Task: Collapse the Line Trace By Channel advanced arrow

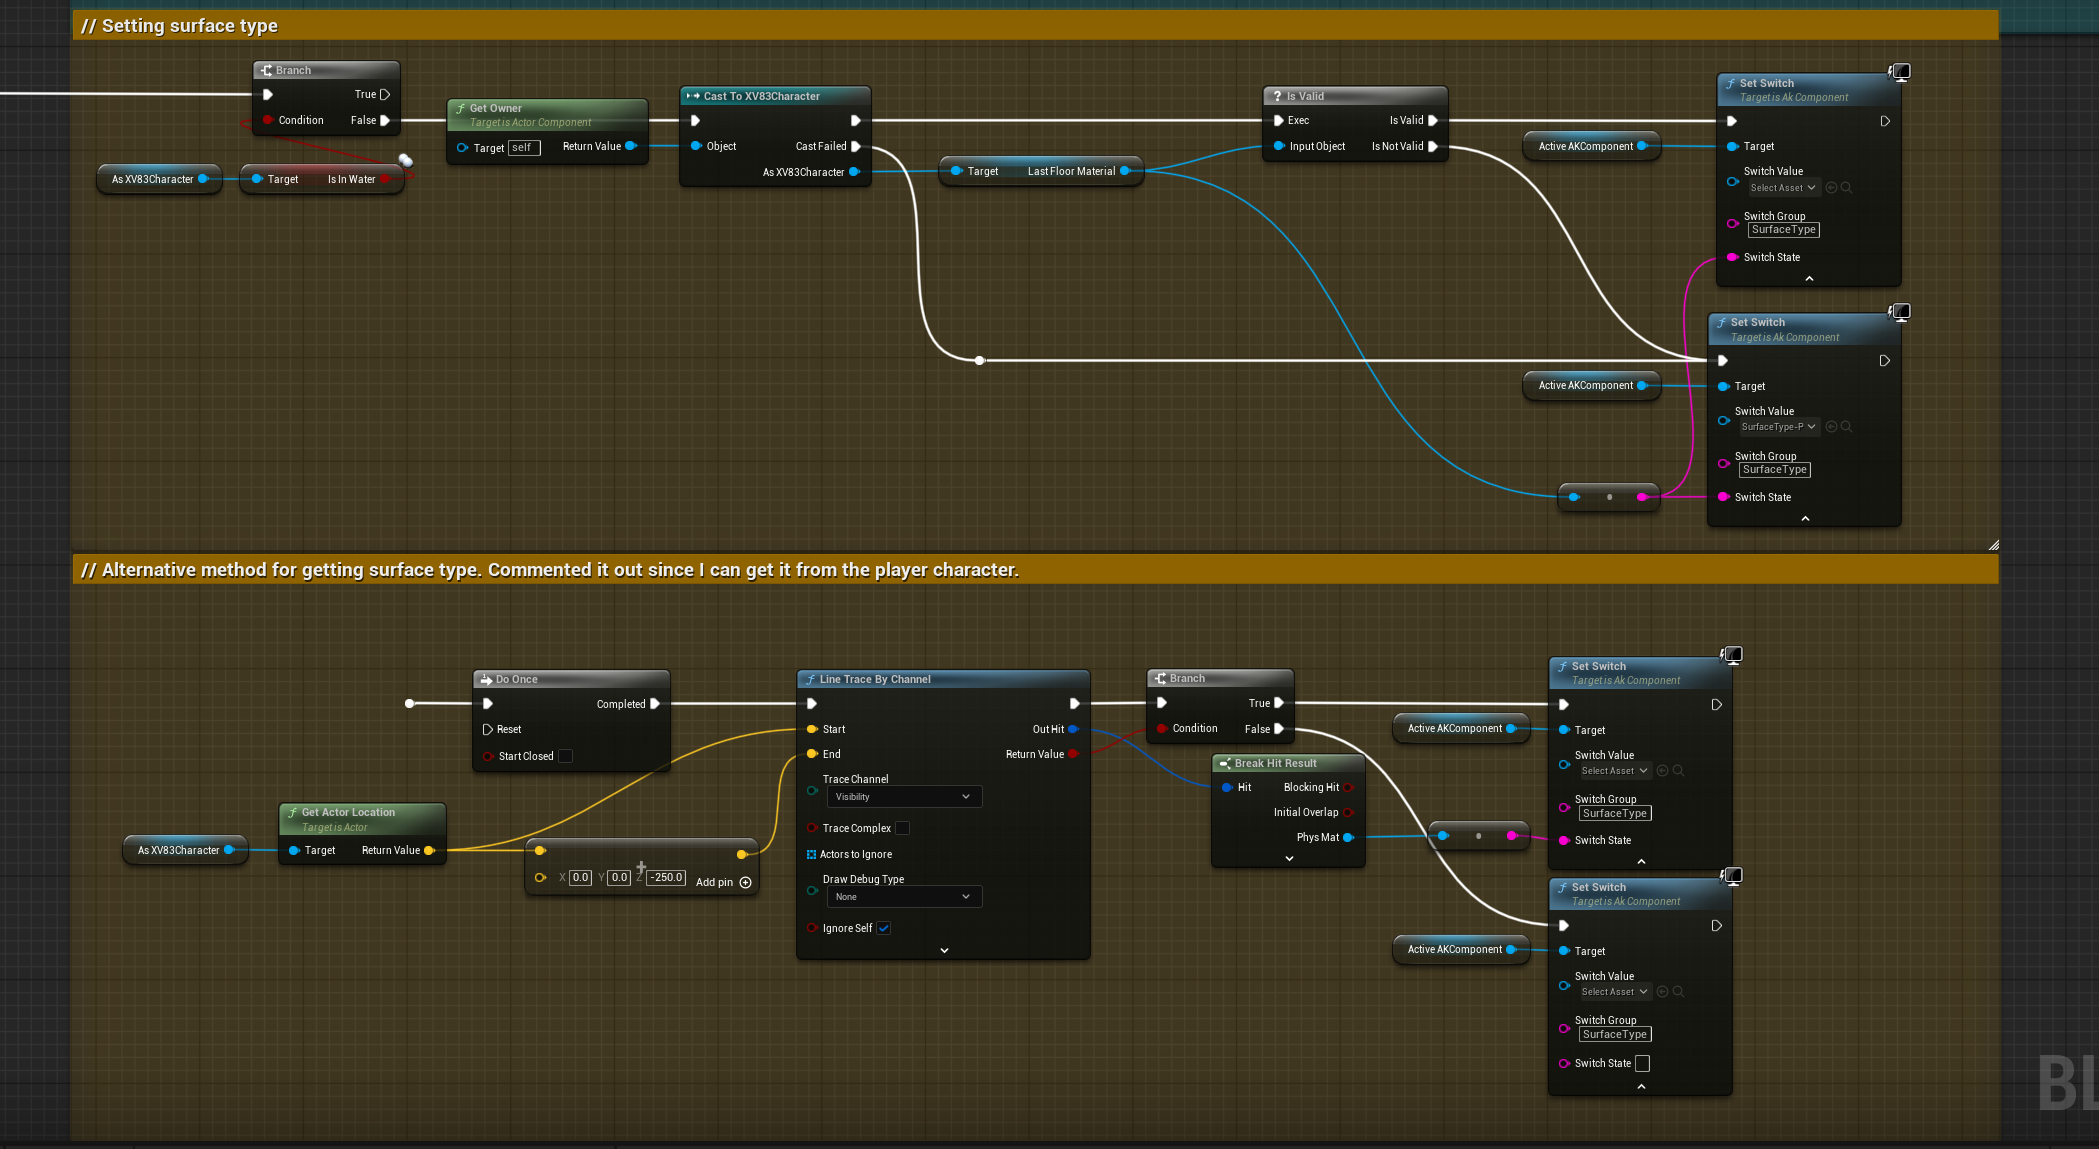Action: tap(944, 950)
